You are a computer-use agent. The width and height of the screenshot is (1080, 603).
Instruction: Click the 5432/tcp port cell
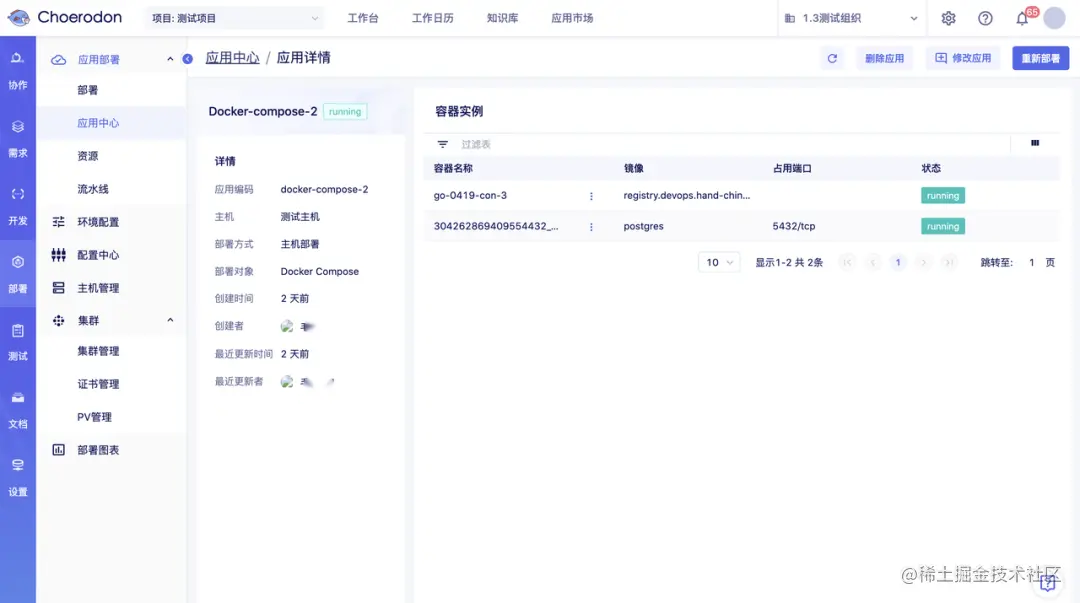click(x=793, y=227)
